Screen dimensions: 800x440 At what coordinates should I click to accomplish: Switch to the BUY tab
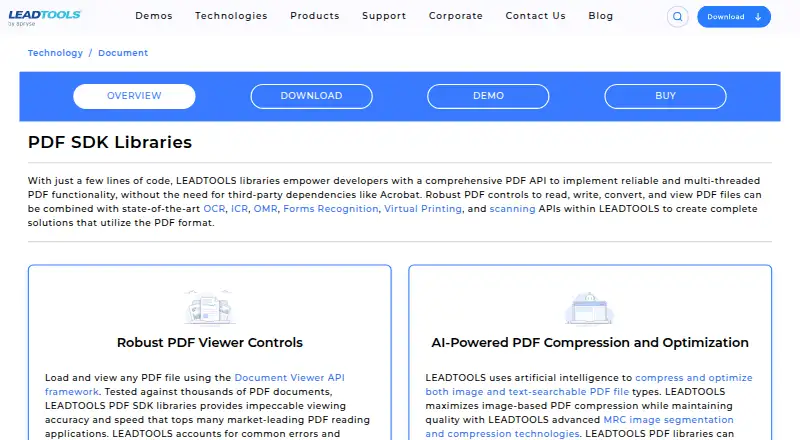click(x=665, y=96)
